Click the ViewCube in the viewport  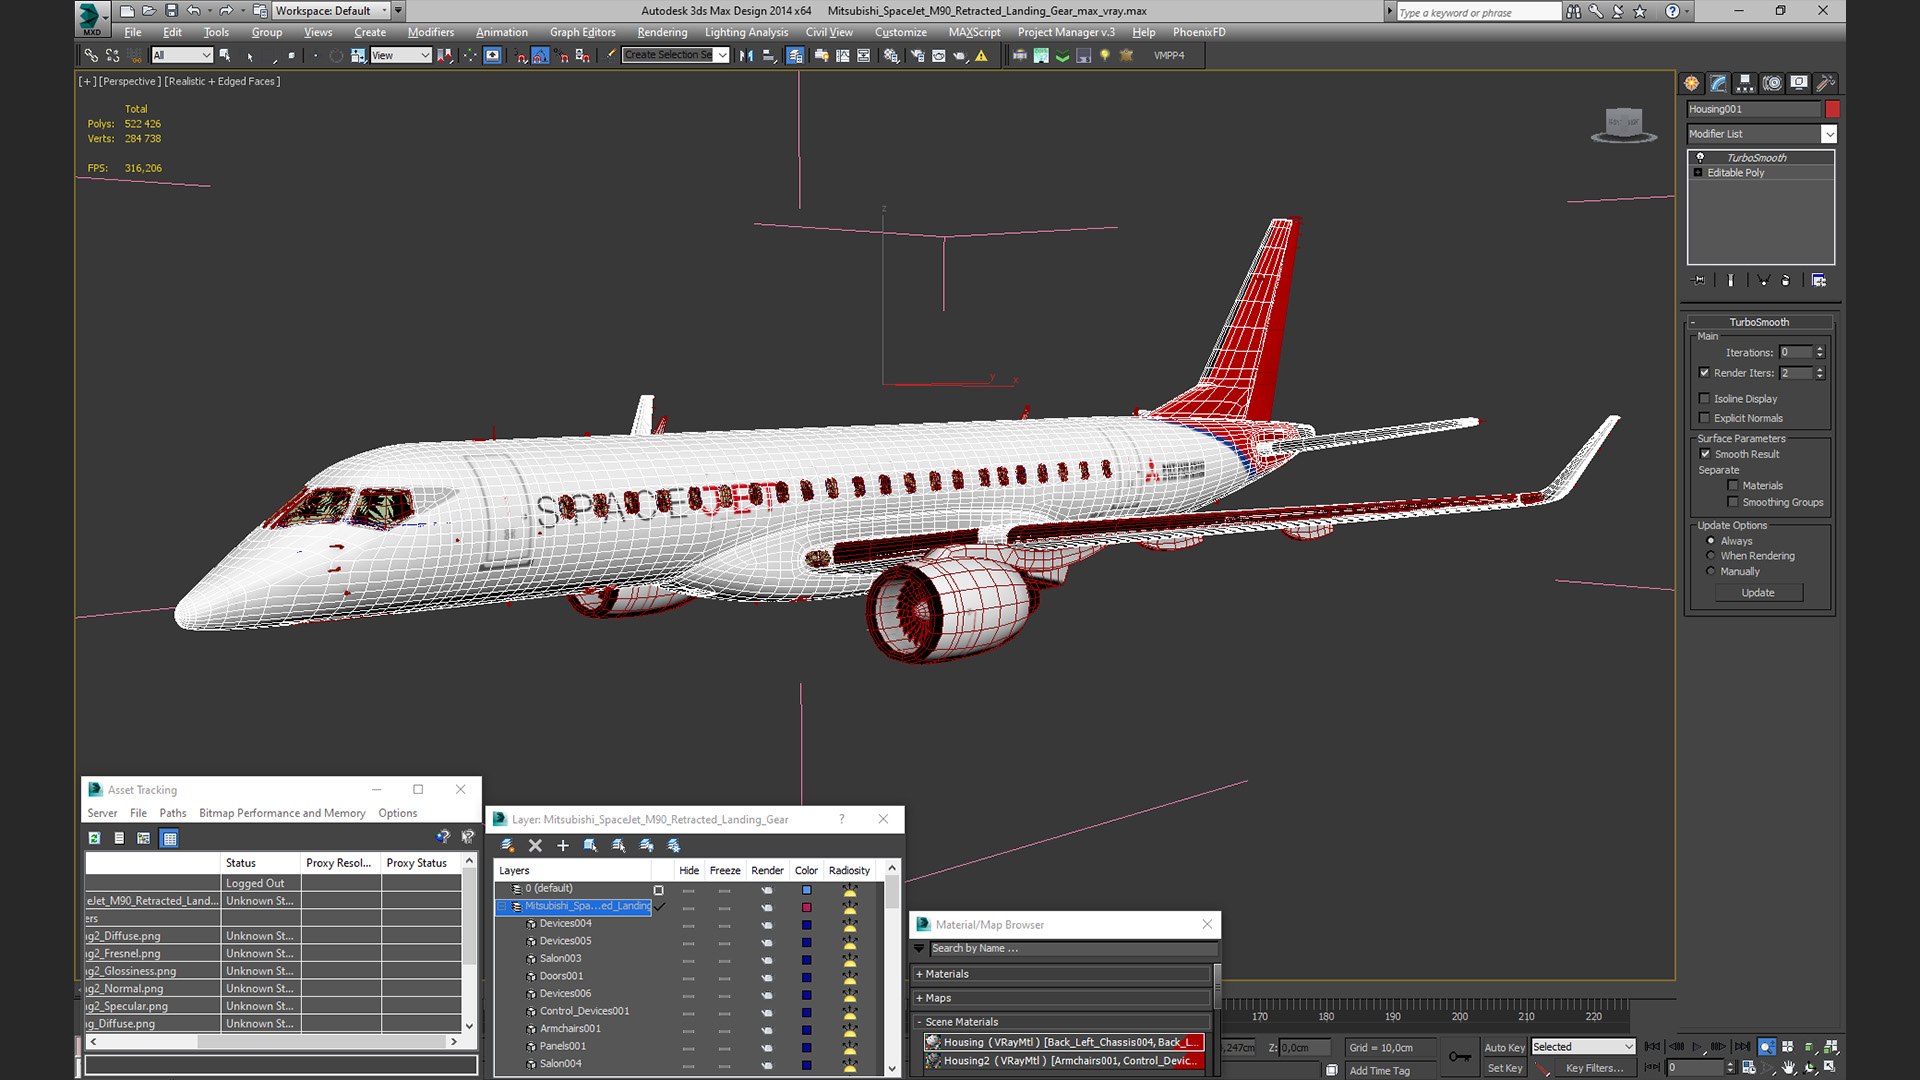pos(1623,124)
